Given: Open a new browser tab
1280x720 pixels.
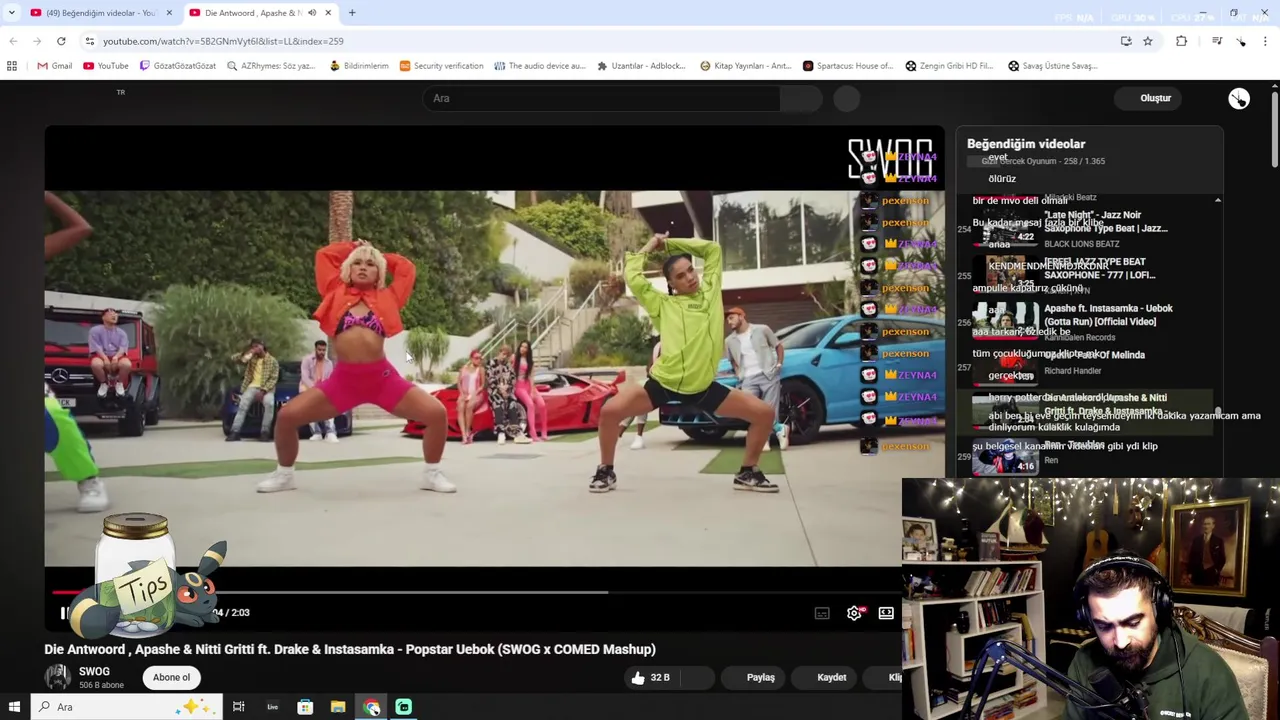Looking at the screenshot, I should (352, 13).
